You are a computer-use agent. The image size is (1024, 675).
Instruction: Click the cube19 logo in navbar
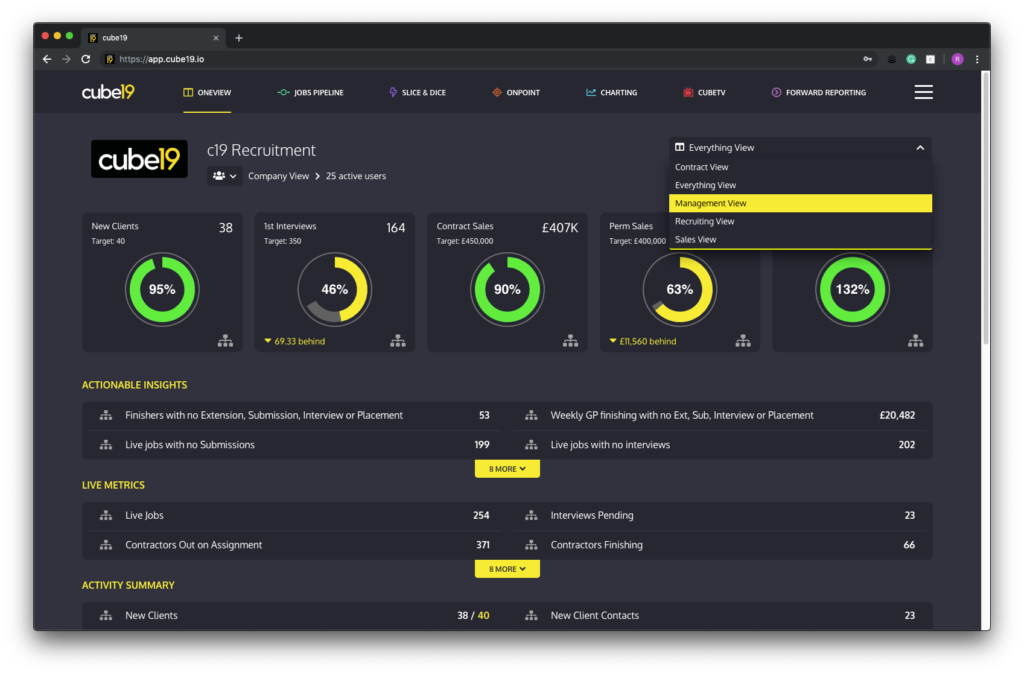tap(108, 92)
